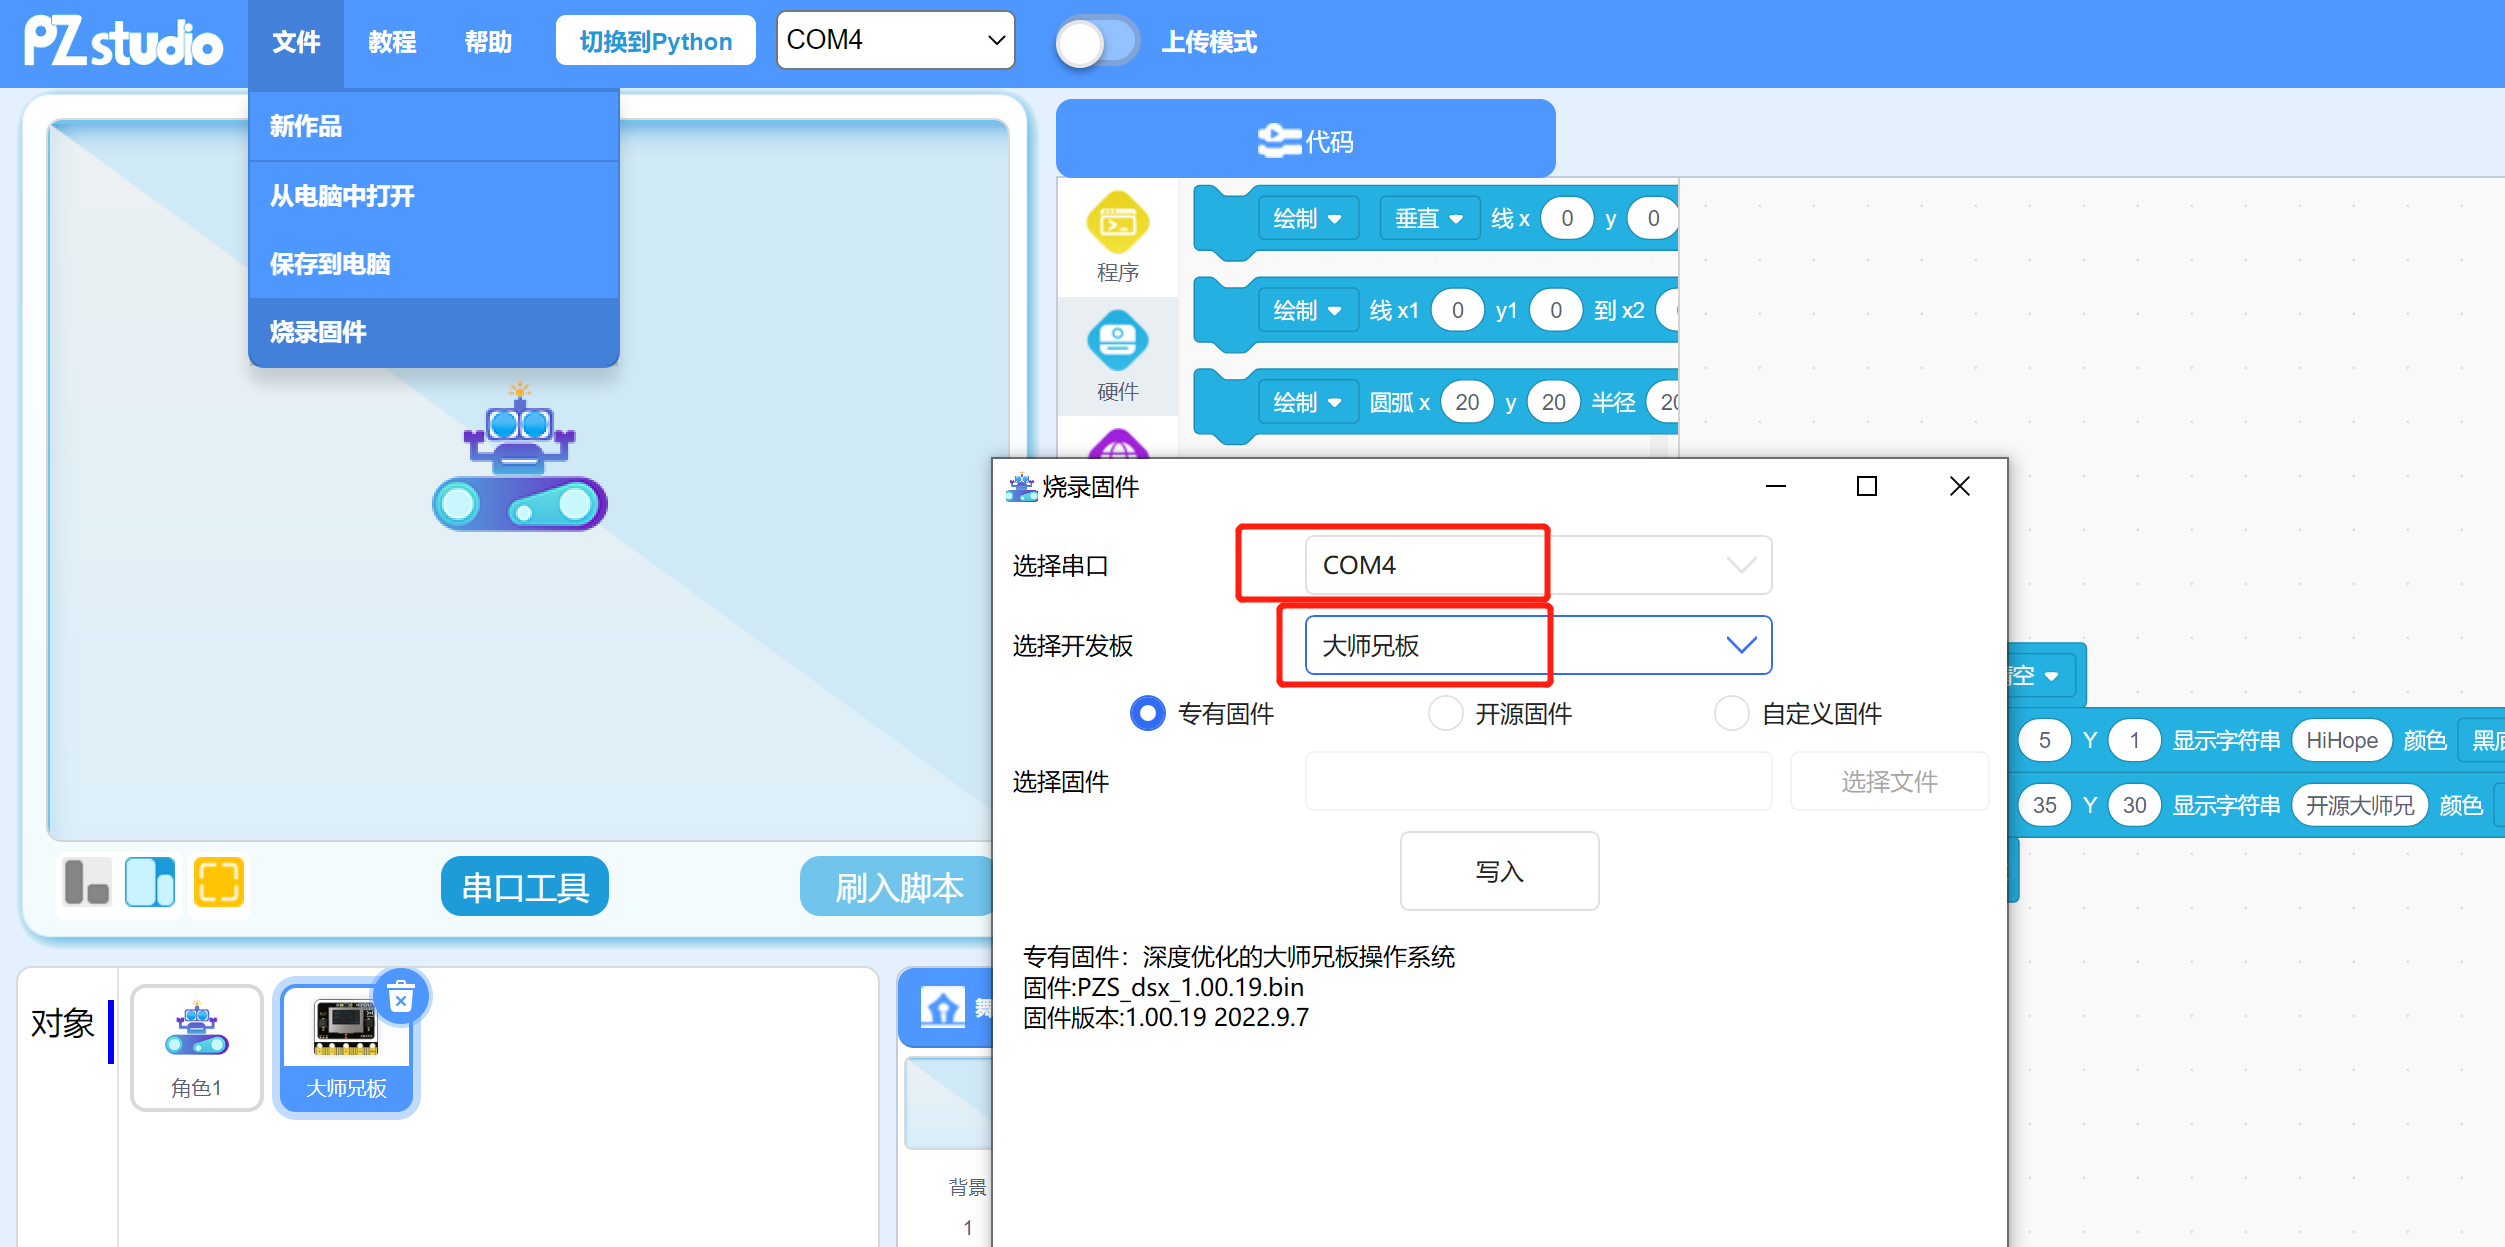The height and width of the screenshot is (1247, 2505).
Task: Select the 专有固件 radio button
Action: [1148, 714]
